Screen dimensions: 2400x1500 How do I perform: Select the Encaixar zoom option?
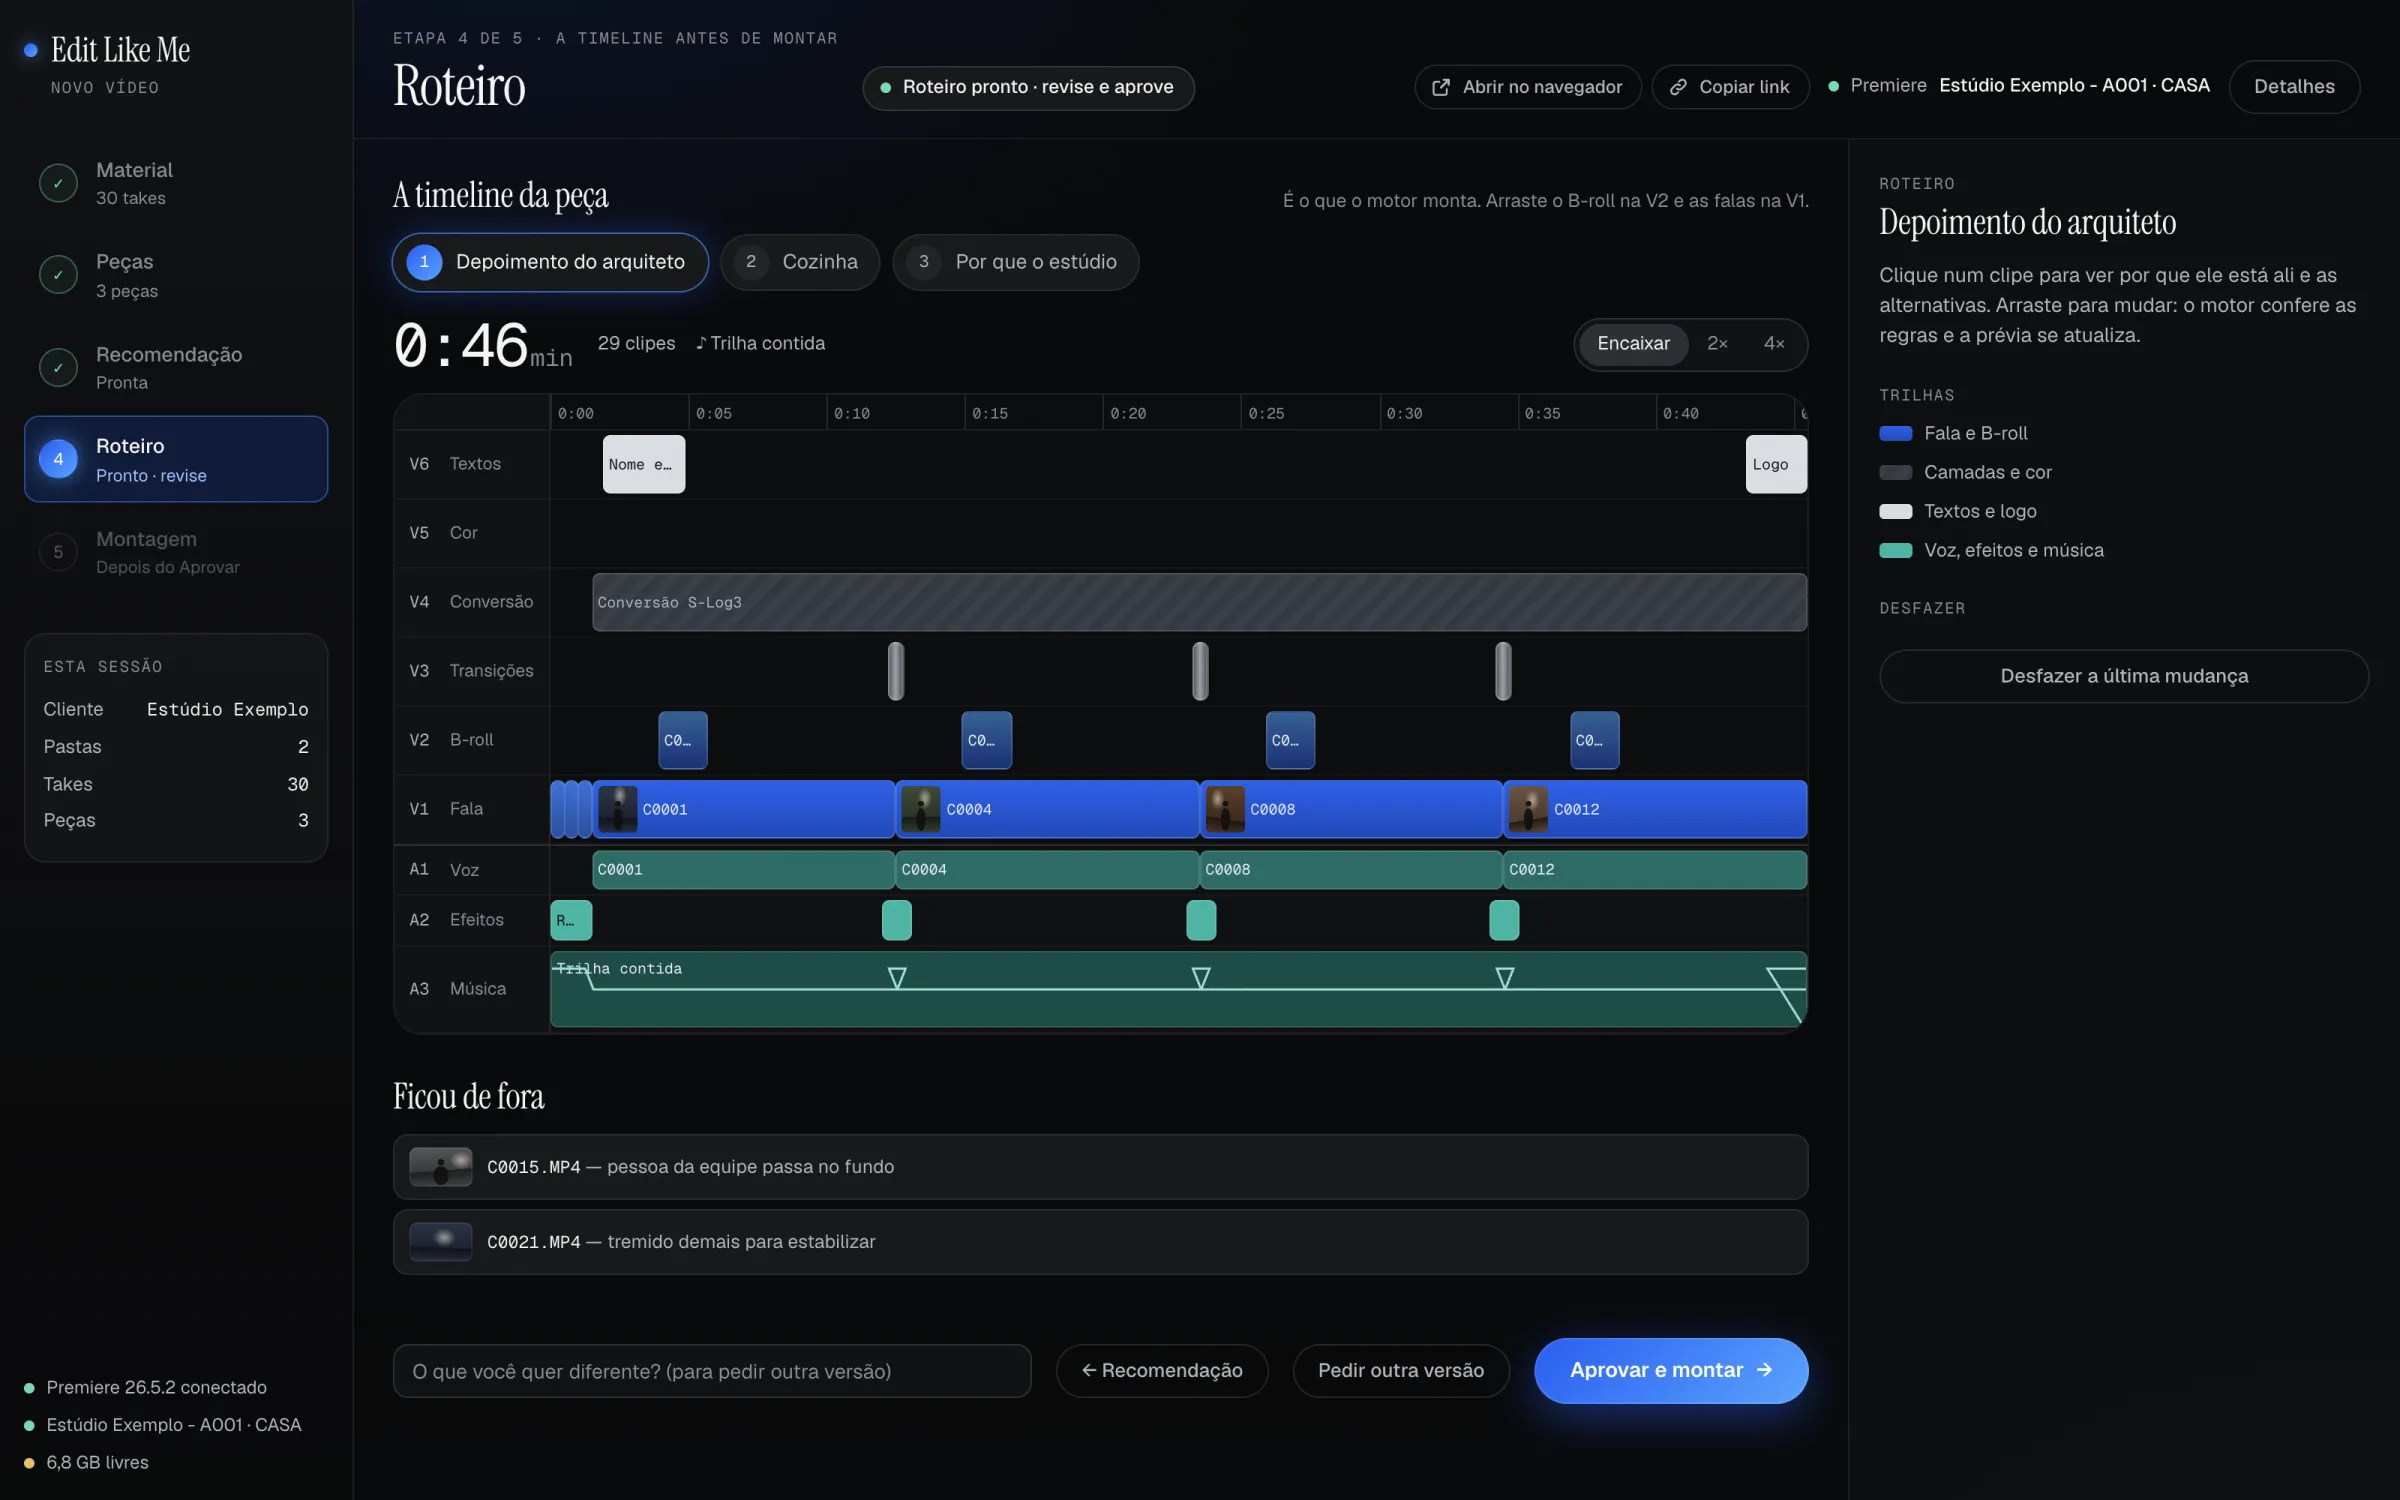(1633, 344)
